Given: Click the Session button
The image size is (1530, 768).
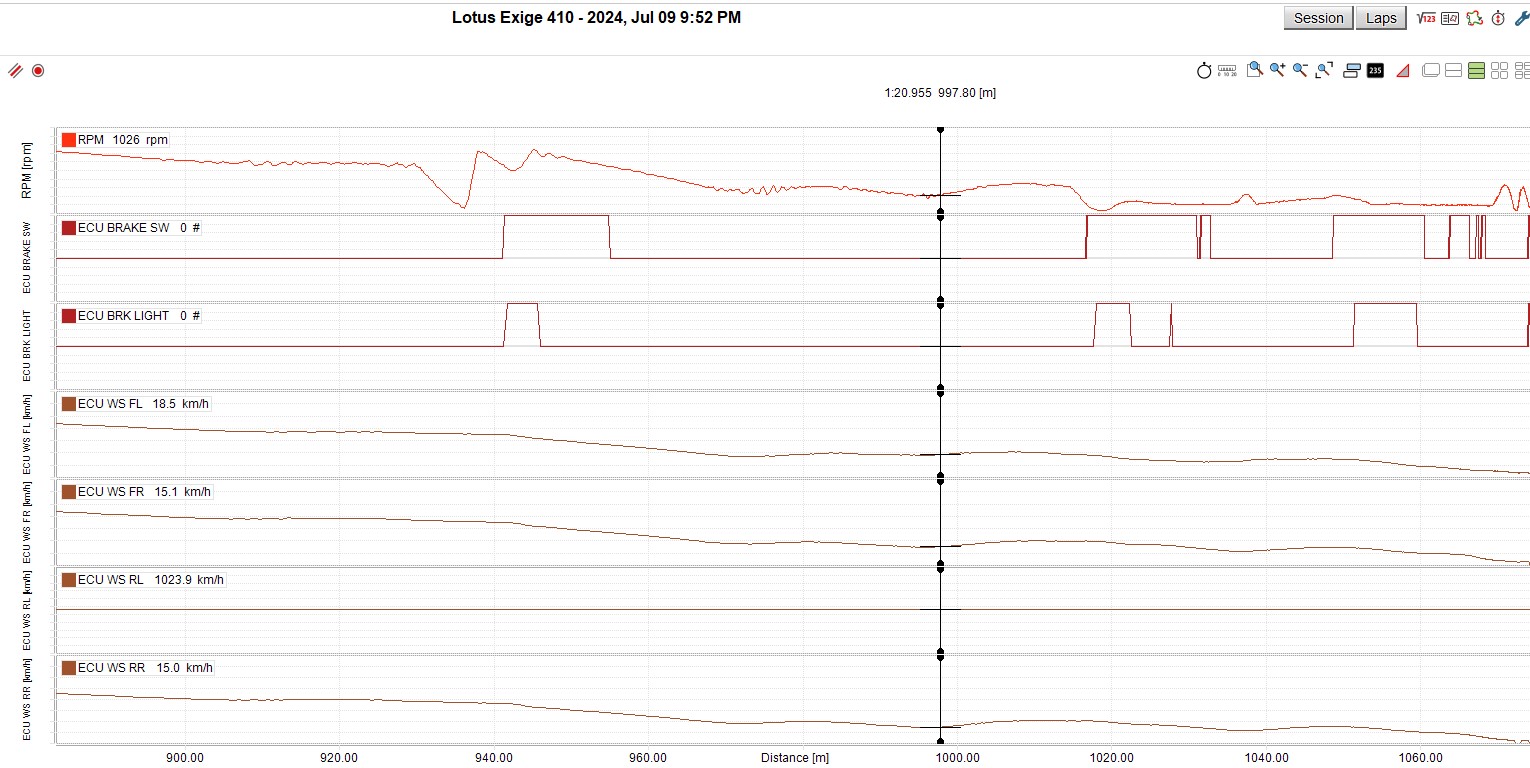Looking at the screenshot, I should [1318, 18].
